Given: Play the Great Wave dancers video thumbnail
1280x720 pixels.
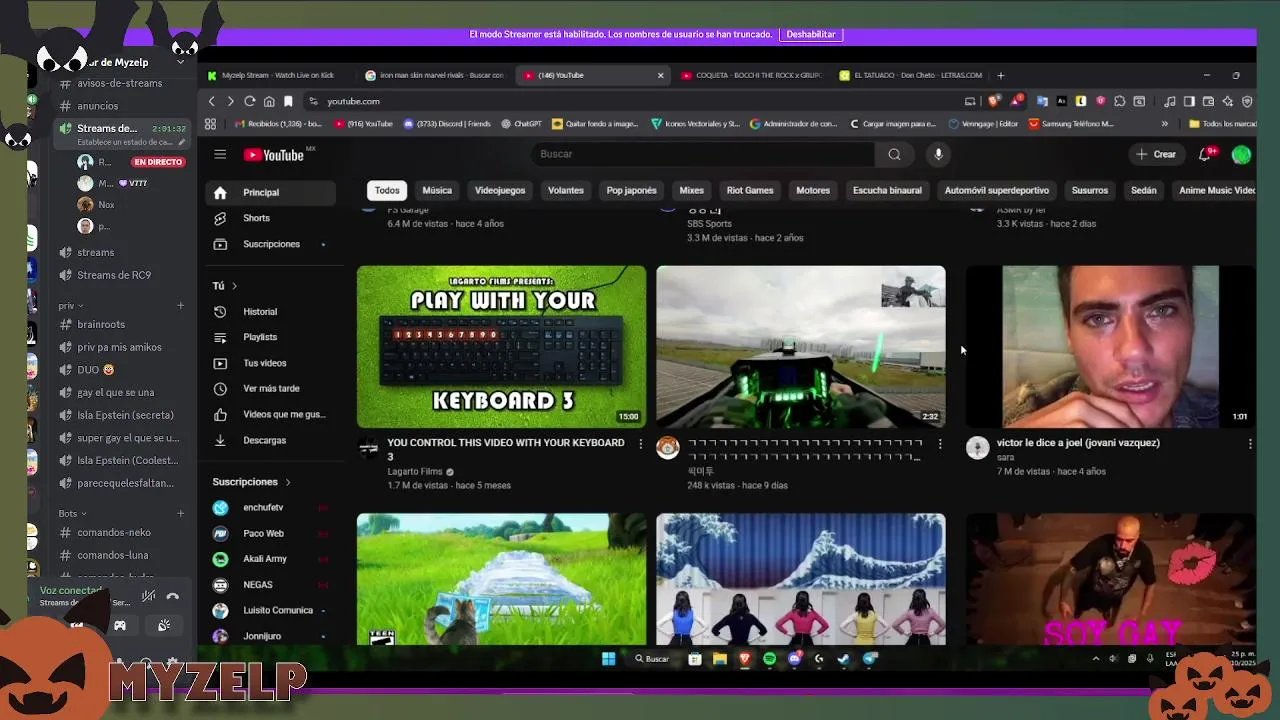Looking at the screenshot, I should pos(801,579).
